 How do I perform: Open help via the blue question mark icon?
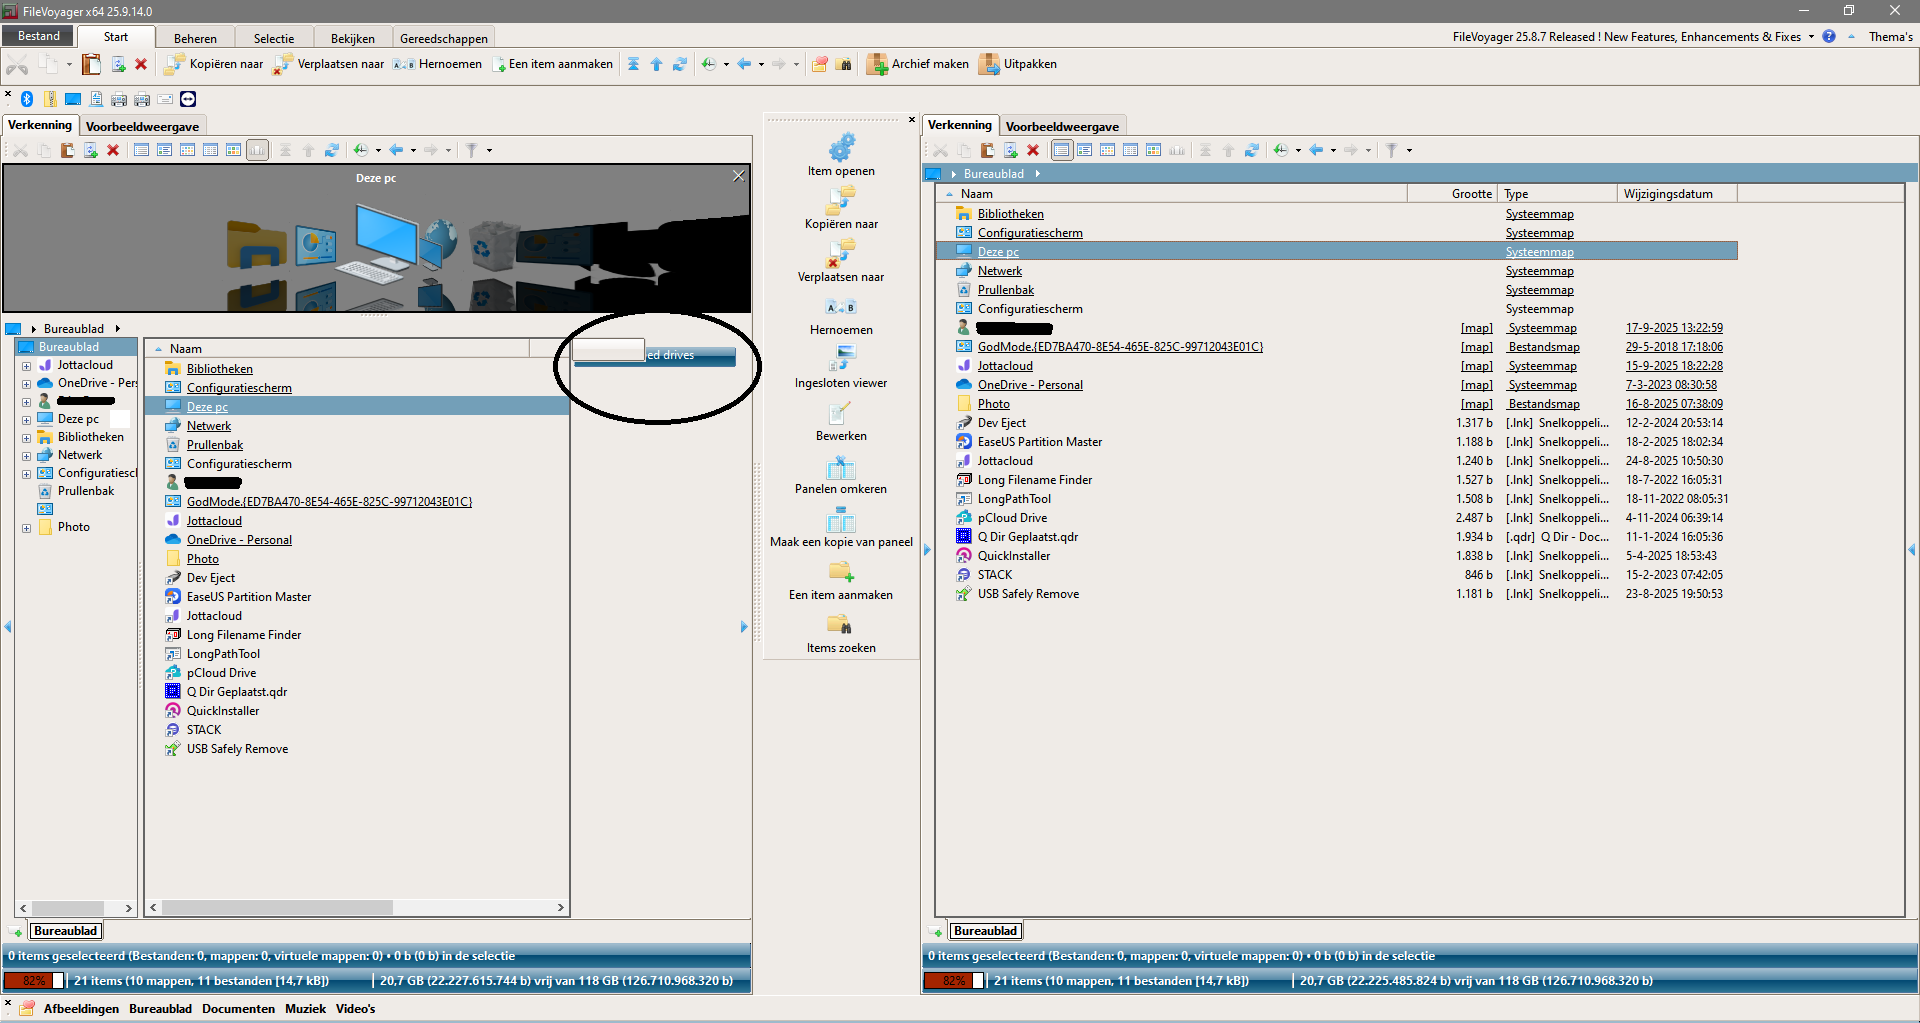pos(1828,37)
